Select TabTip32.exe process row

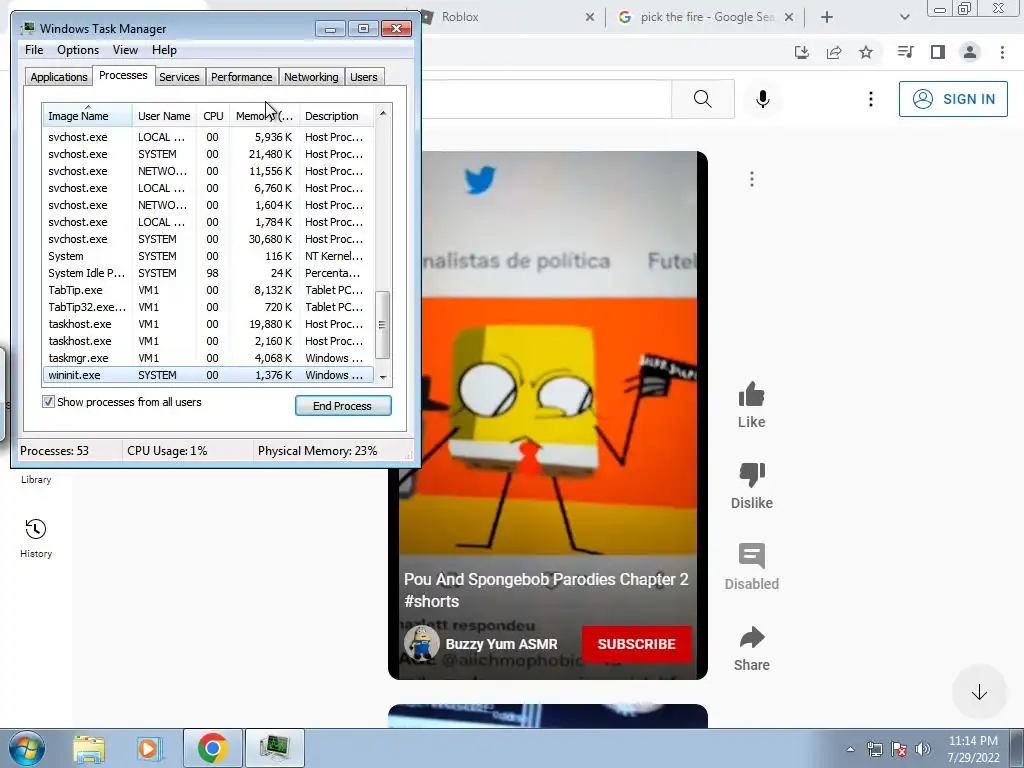coord(208,307)
